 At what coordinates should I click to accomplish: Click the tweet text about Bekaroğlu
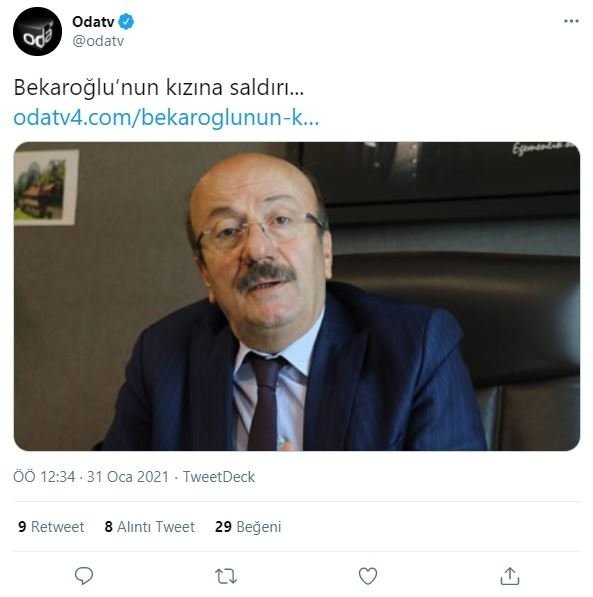point(159,88)
